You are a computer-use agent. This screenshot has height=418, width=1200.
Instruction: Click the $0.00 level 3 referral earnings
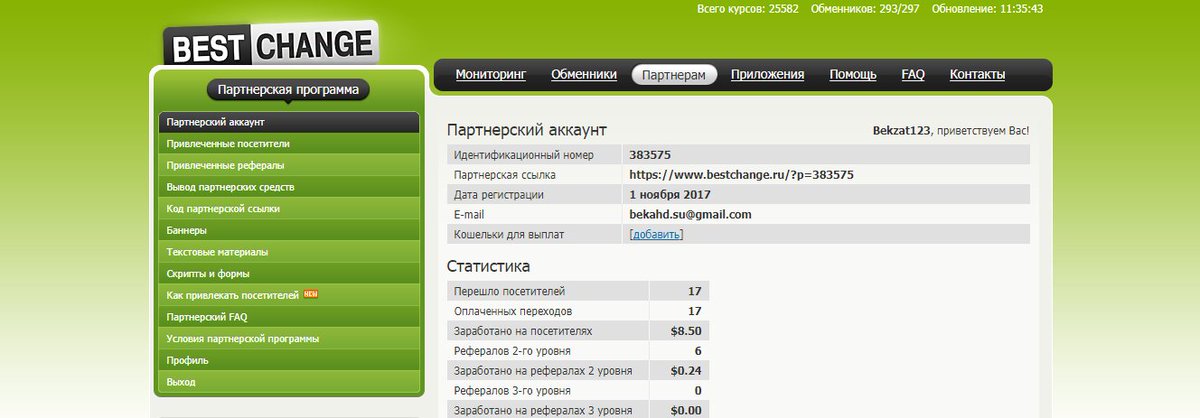686,410
